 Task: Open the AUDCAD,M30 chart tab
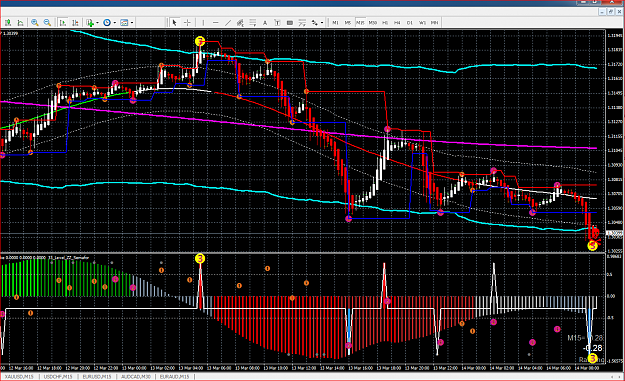coord(136,377)
